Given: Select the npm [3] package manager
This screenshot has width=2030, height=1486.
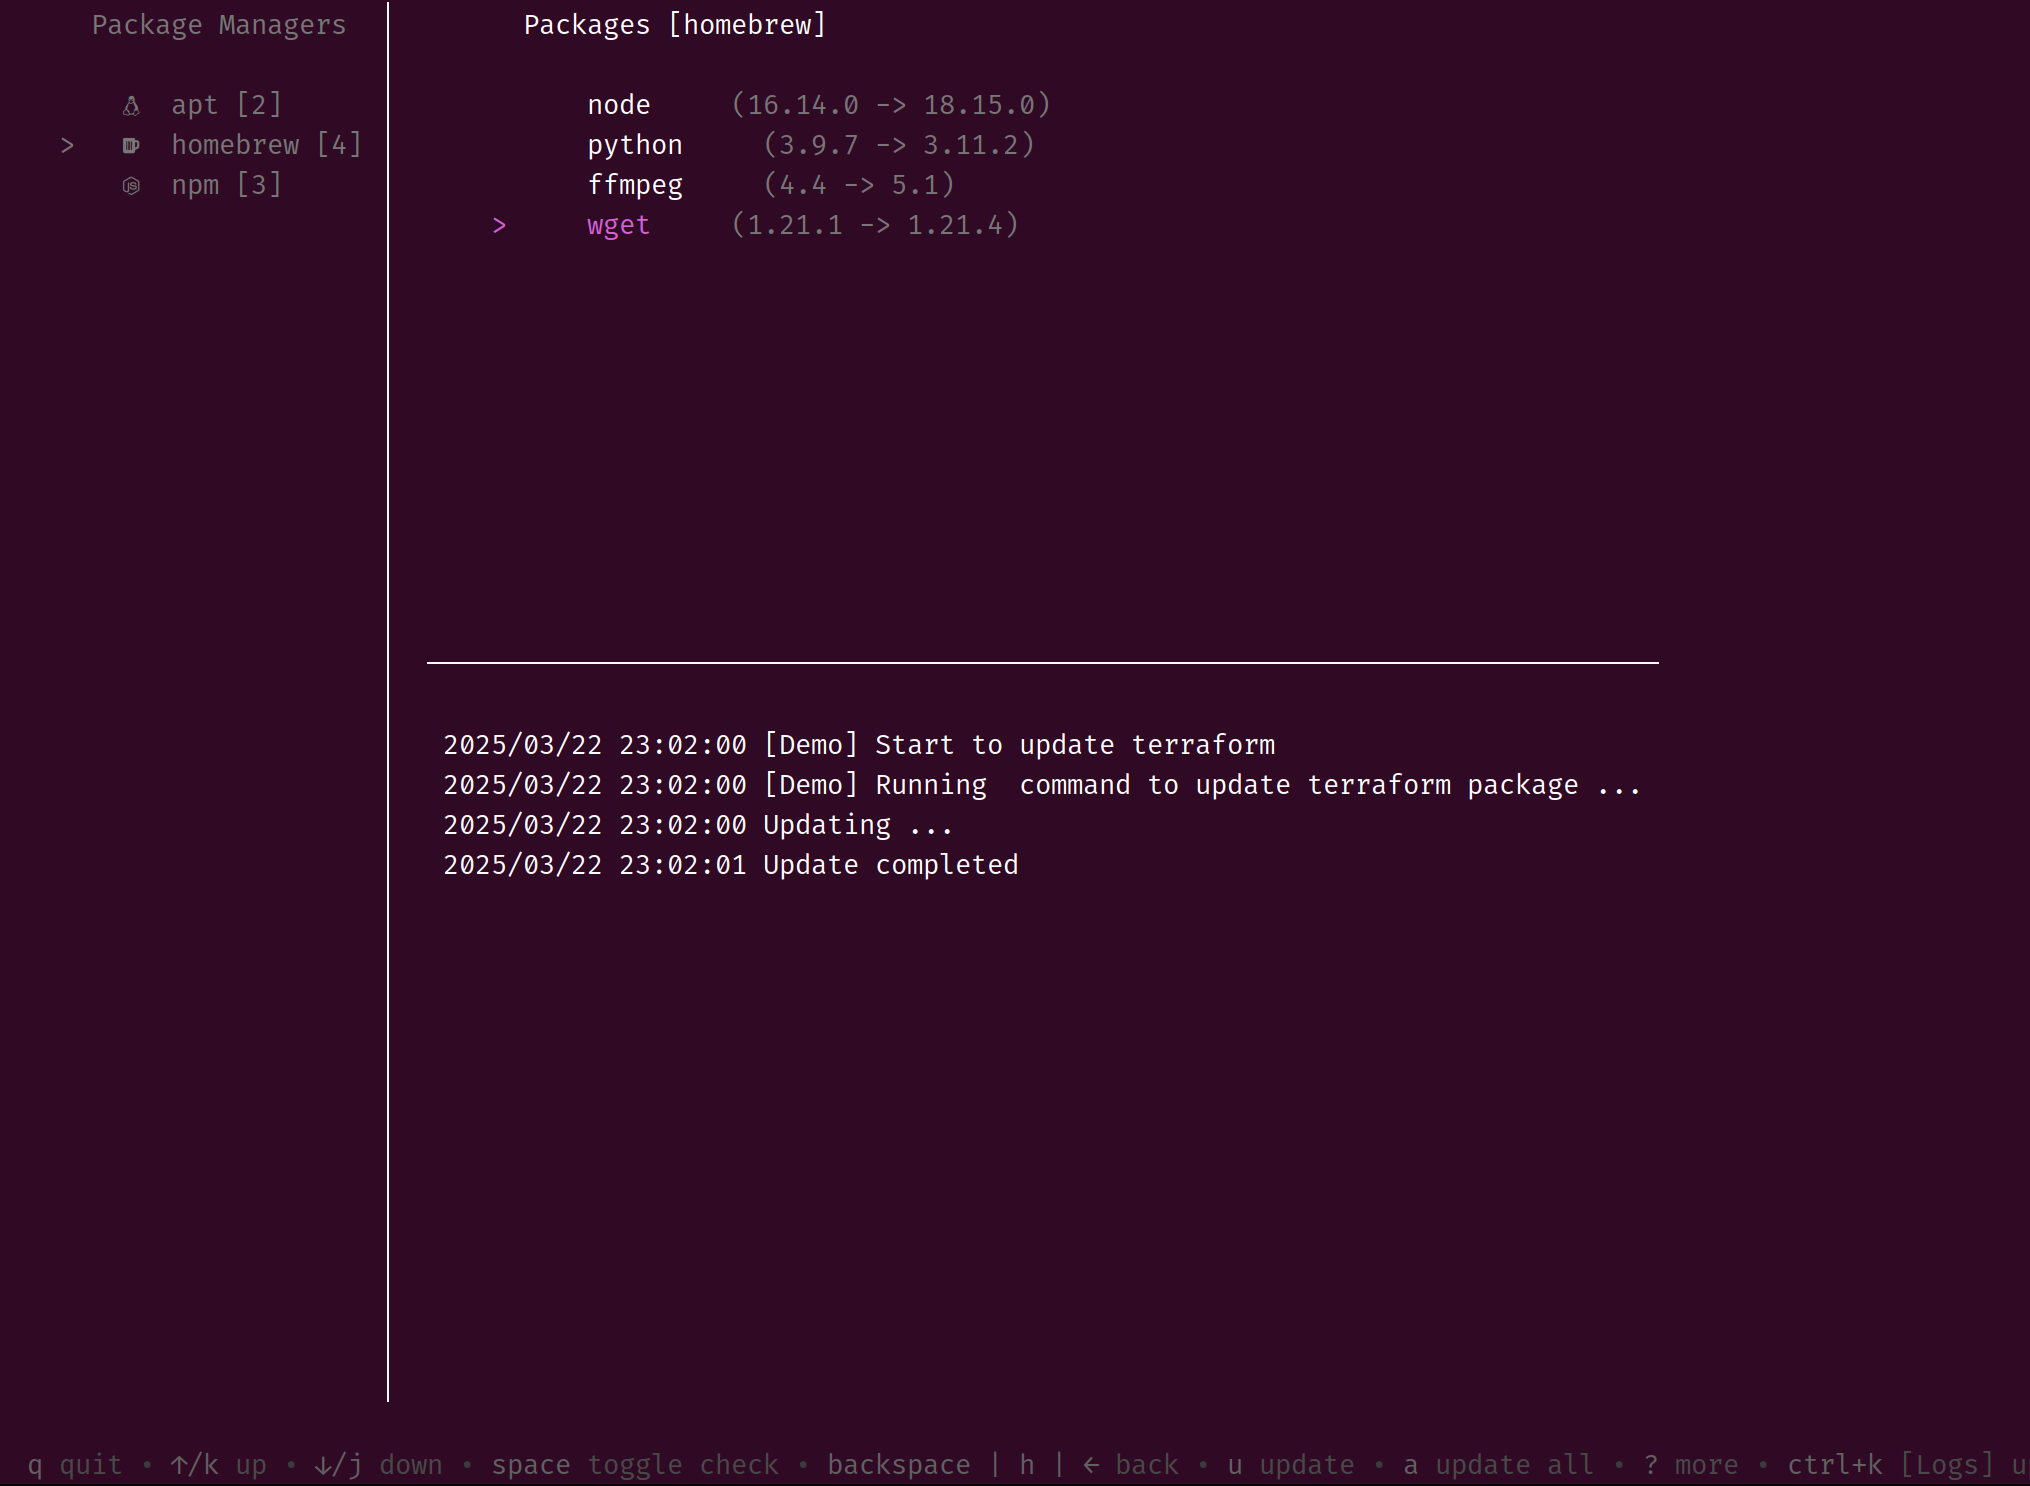Looking at the screenshot, I should tap(226, 185).
